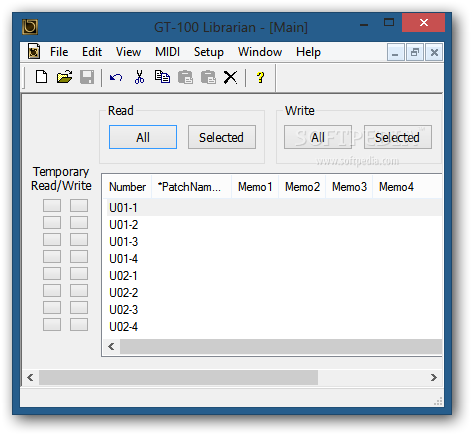472x435 pixels.
Task: Click the Write All button
Action: [318, 137]
